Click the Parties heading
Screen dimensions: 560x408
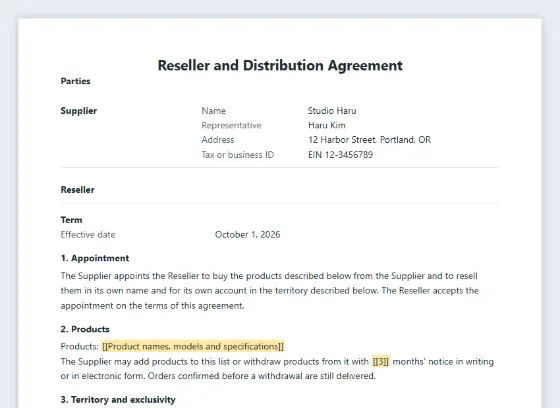75,81
